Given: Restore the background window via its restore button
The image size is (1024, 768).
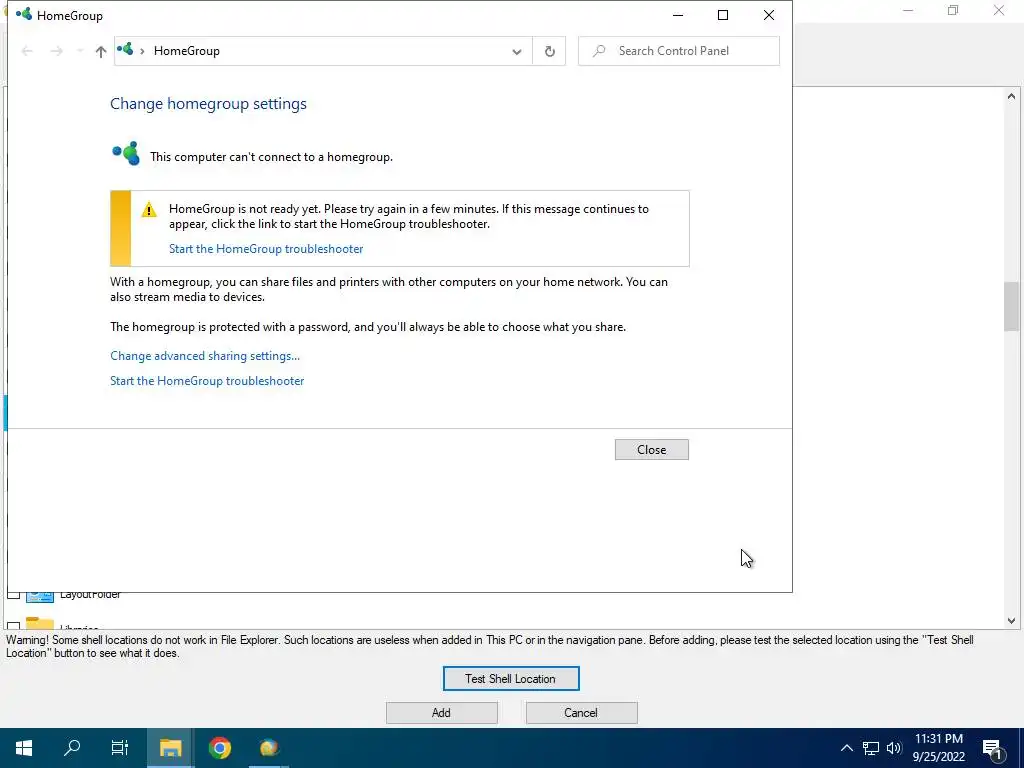Looking at the screenshot, I should click(953, 10).
